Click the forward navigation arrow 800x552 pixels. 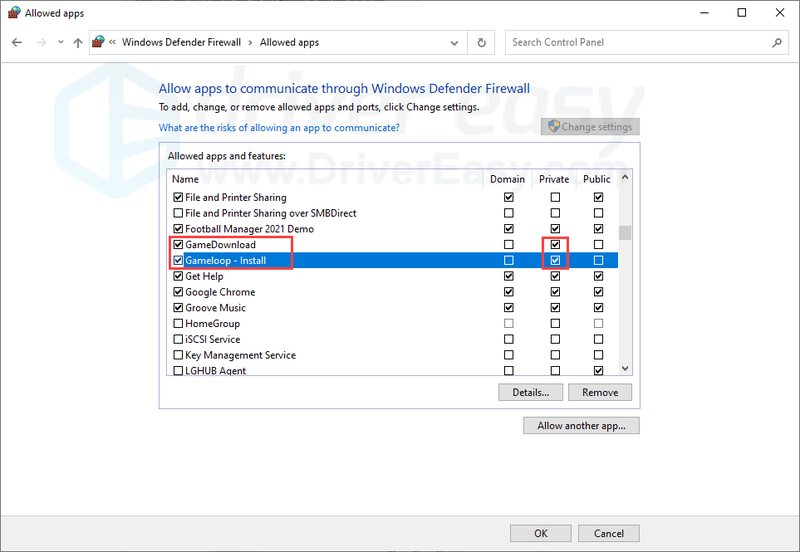pyautogui.click(x=41, y=42)
